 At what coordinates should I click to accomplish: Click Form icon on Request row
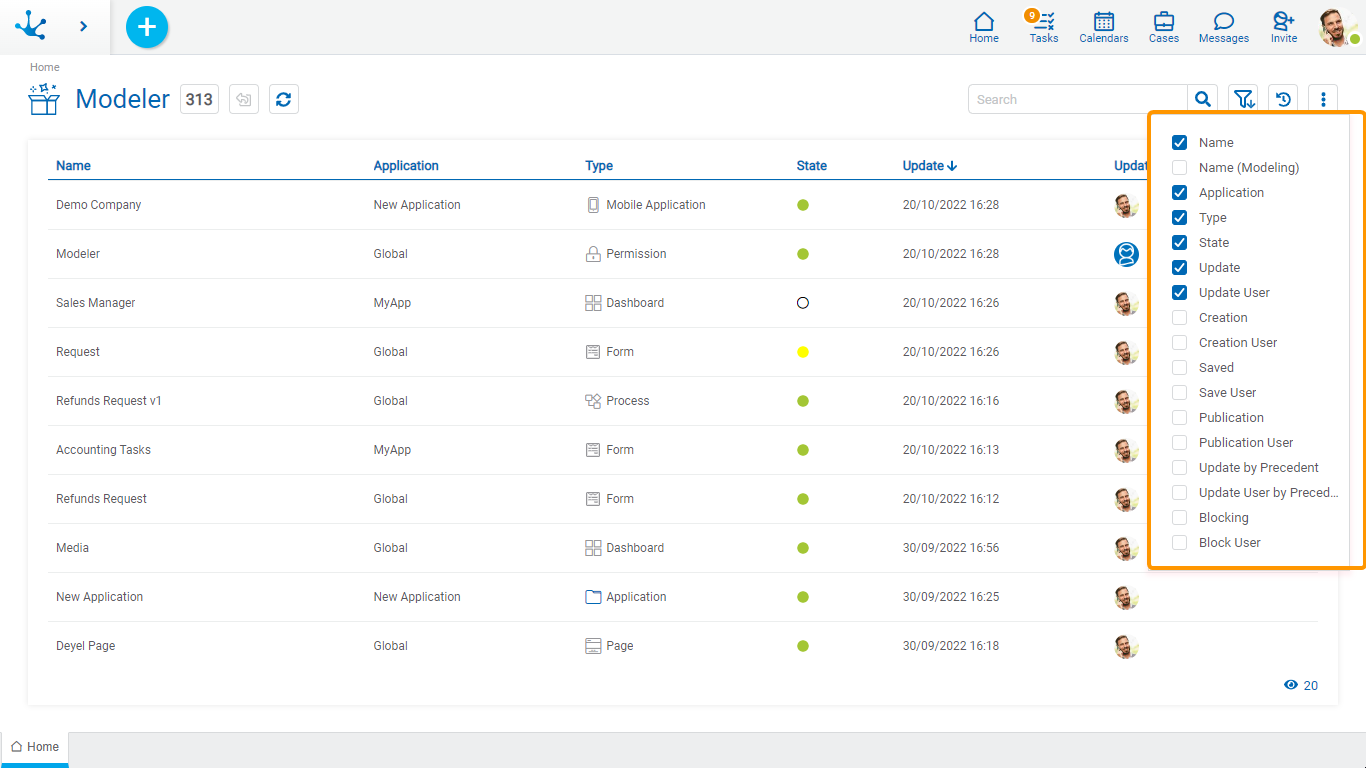[593, 352]
